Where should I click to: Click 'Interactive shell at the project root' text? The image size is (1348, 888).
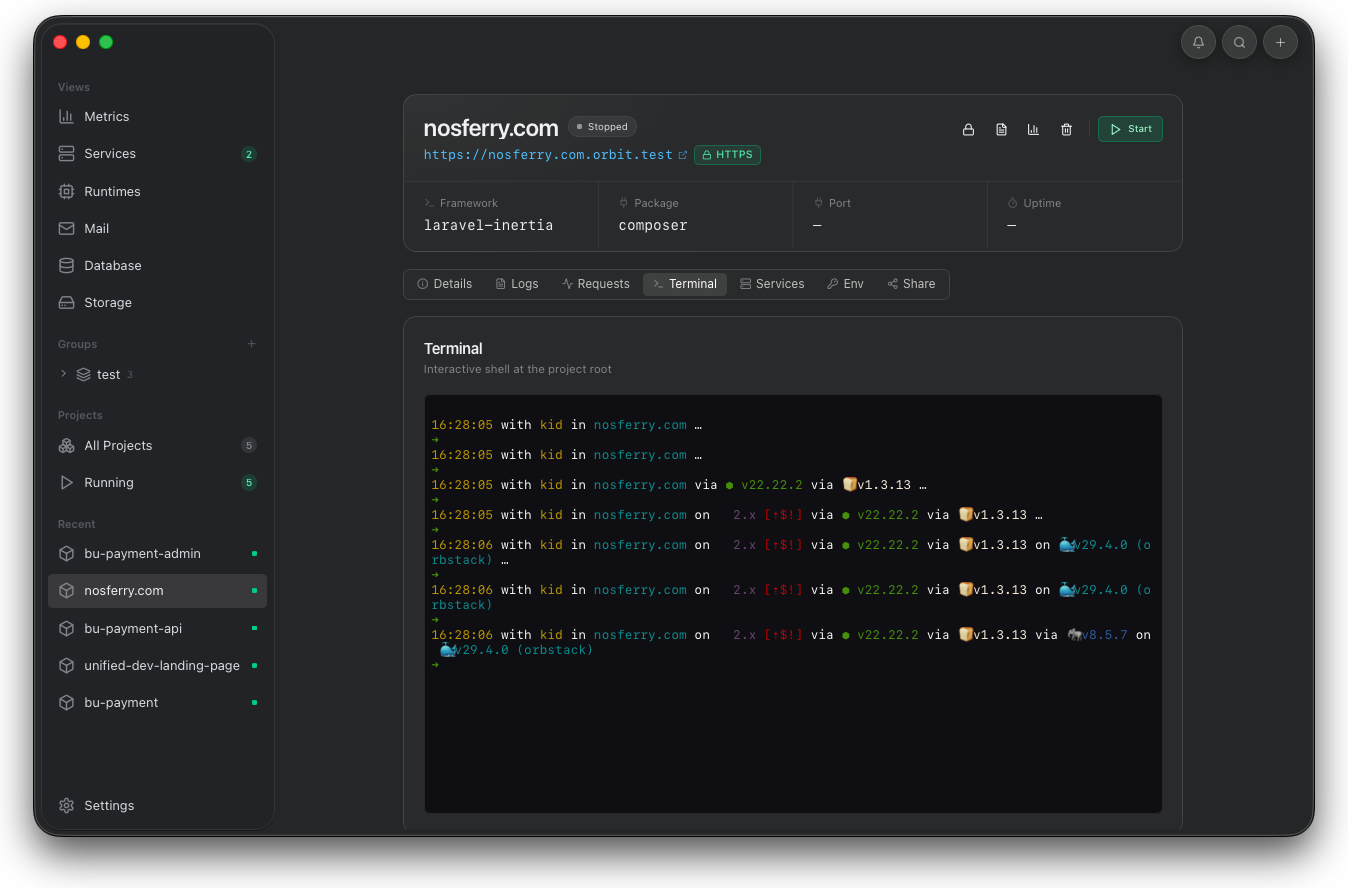coord(518,369)
